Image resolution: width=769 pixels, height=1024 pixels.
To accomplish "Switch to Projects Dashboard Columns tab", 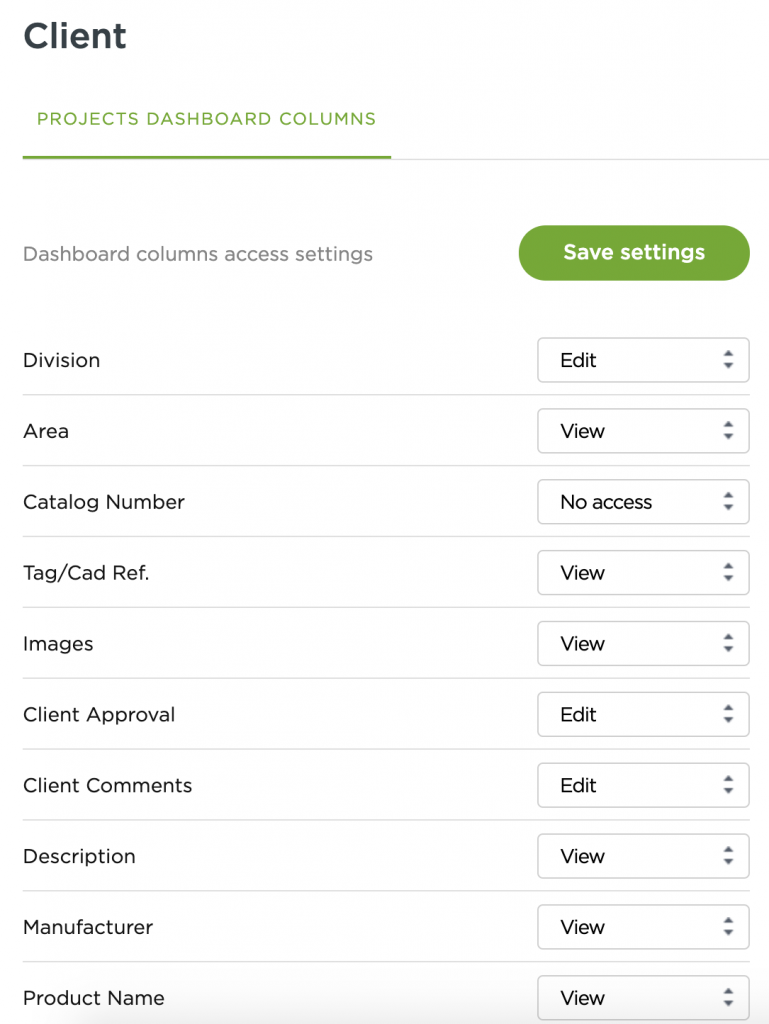I will tap(206, 119).
